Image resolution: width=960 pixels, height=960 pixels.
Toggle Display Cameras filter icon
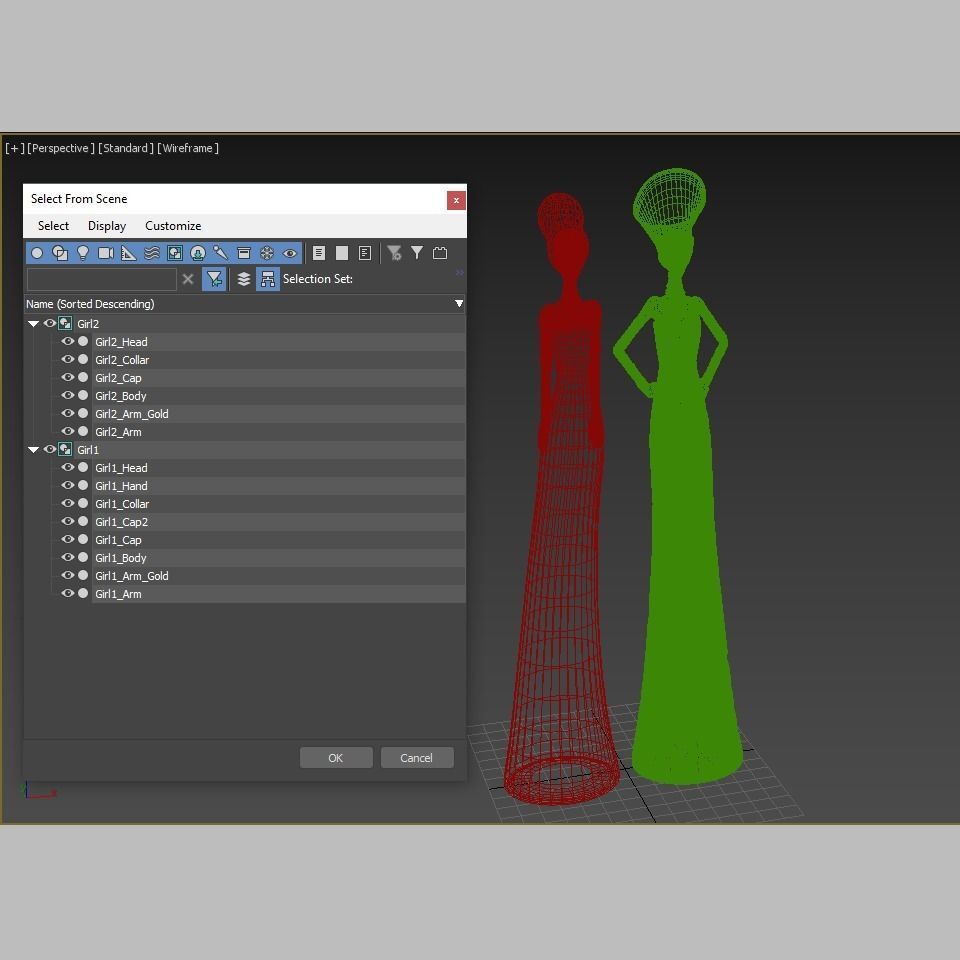pos(106,253)
